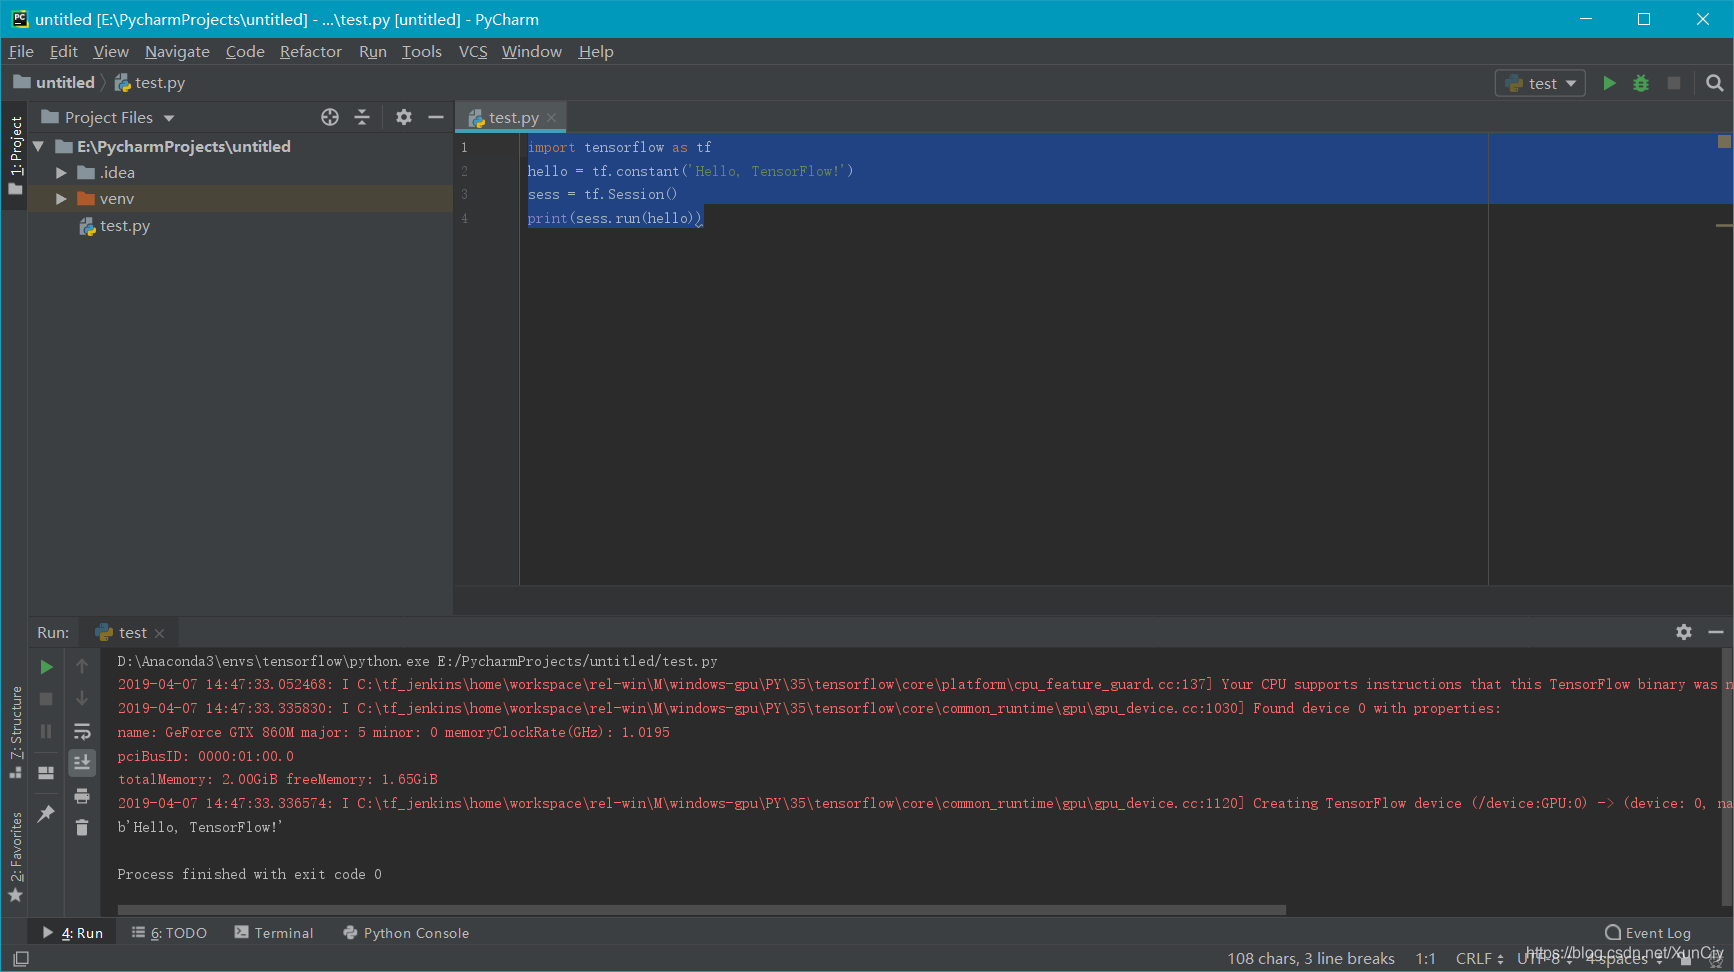The height and width of the screenshot is (972, 1734).
Task: Clear output with trash icon
Action: (82, 827)
